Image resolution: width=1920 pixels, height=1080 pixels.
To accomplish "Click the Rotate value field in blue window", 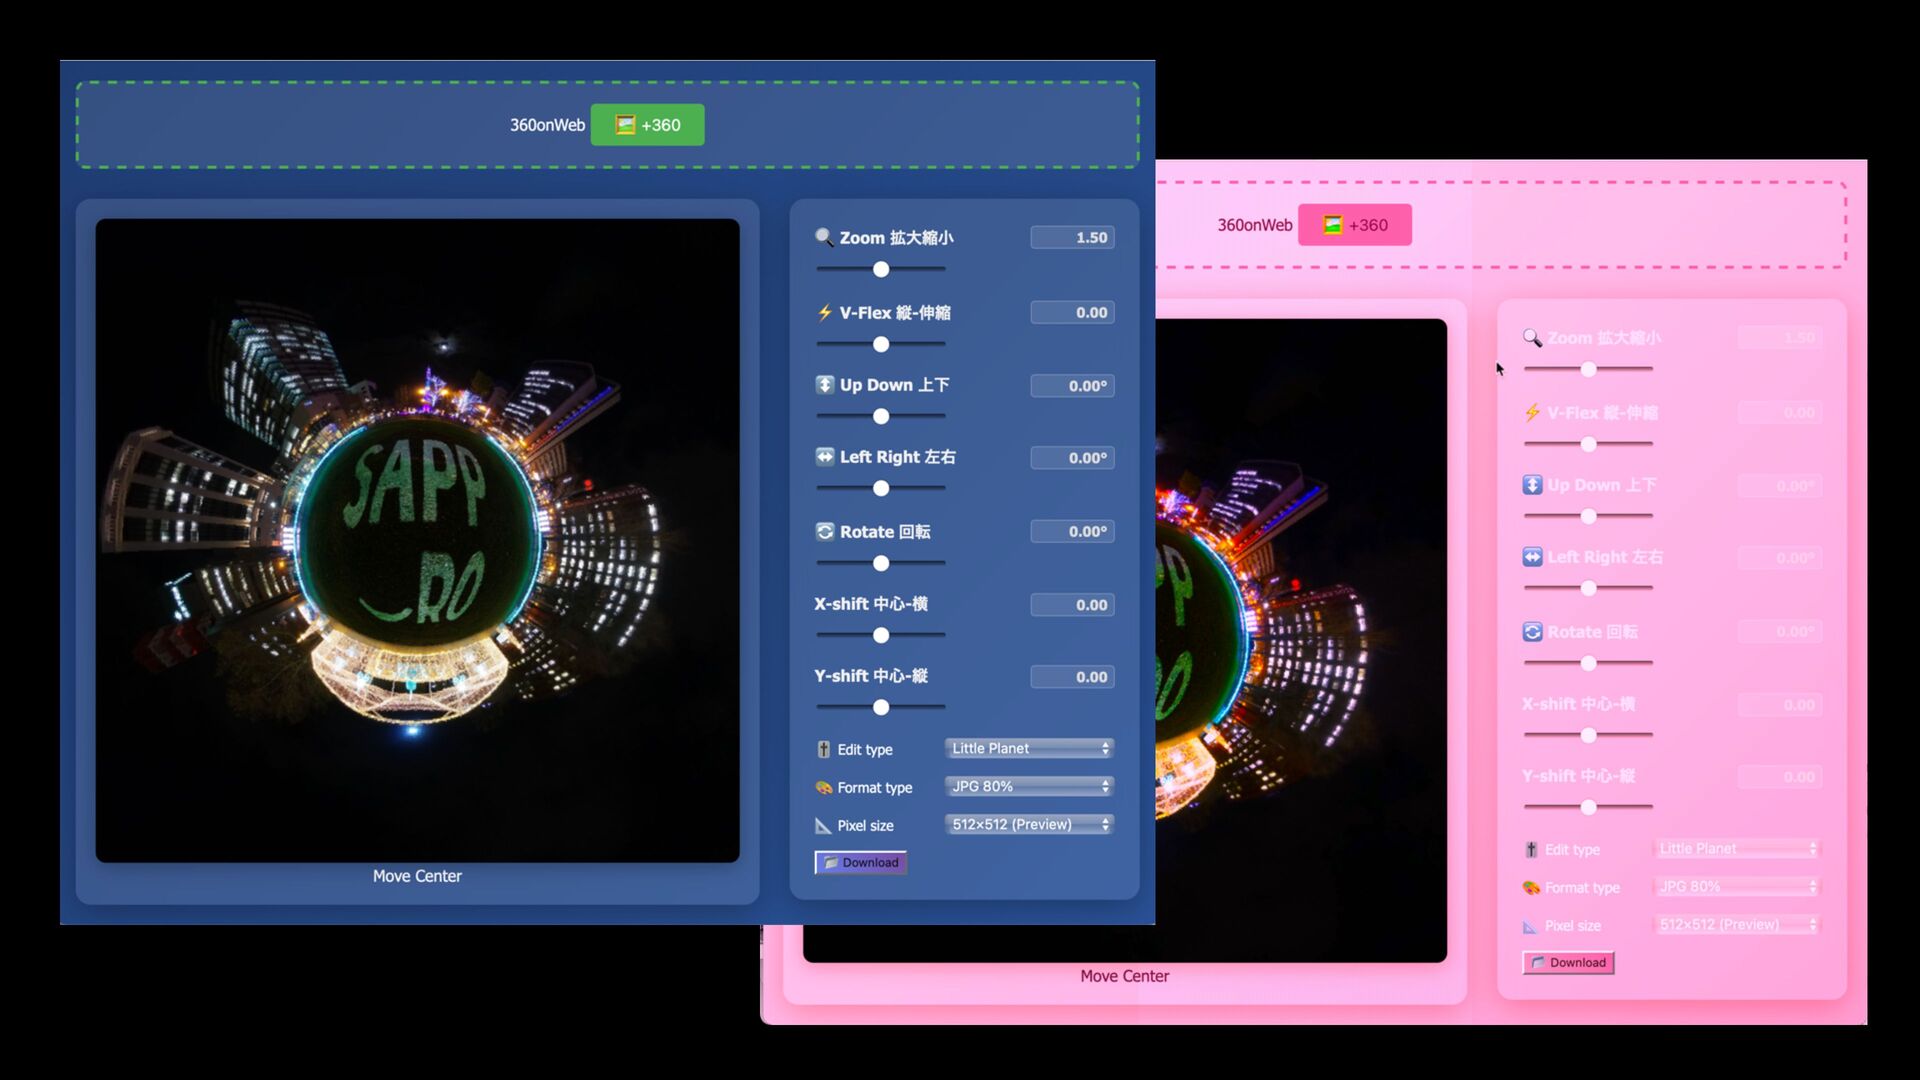I will (x=1073, y=531).
